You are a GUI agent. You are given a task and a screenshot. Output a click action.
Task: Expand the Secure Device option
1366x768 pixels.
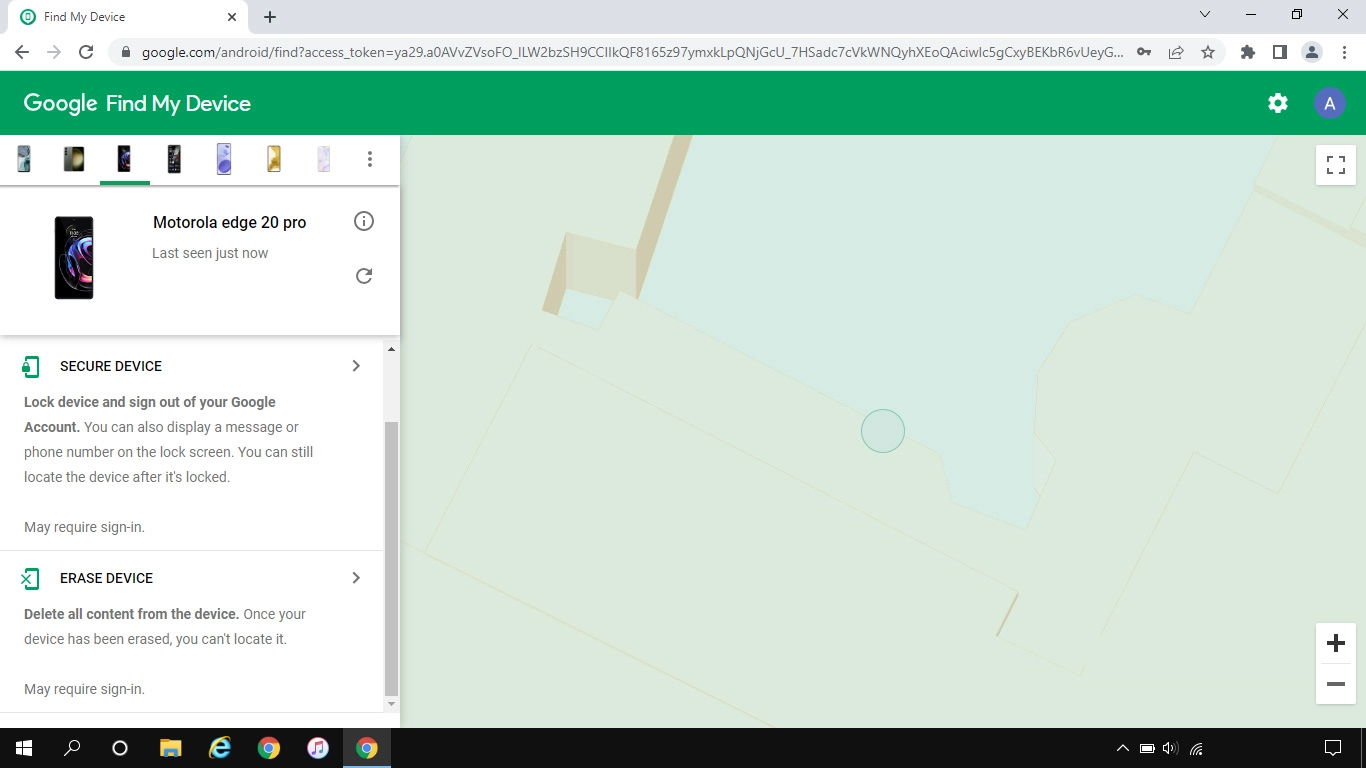click(x=356, y=366)
